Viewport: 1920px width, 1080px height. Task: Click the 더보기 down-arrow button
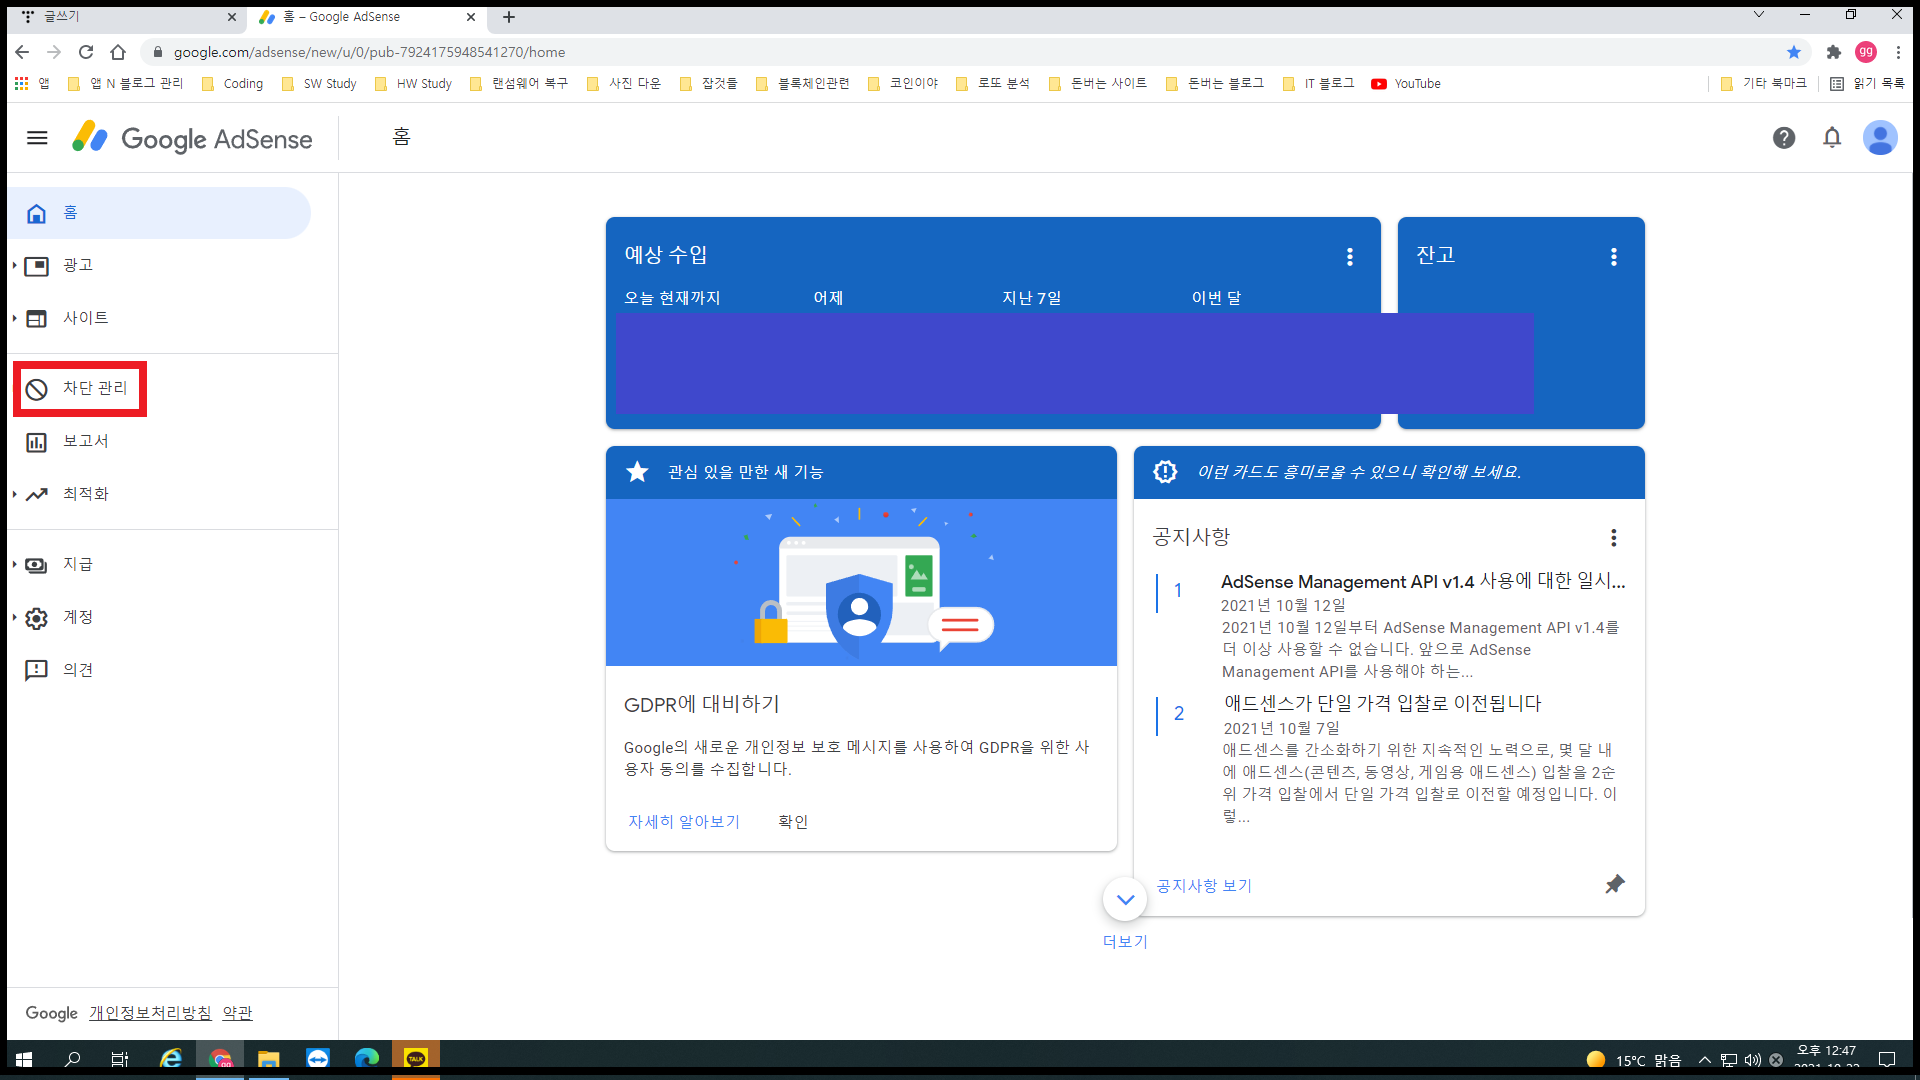point(1125,900)
